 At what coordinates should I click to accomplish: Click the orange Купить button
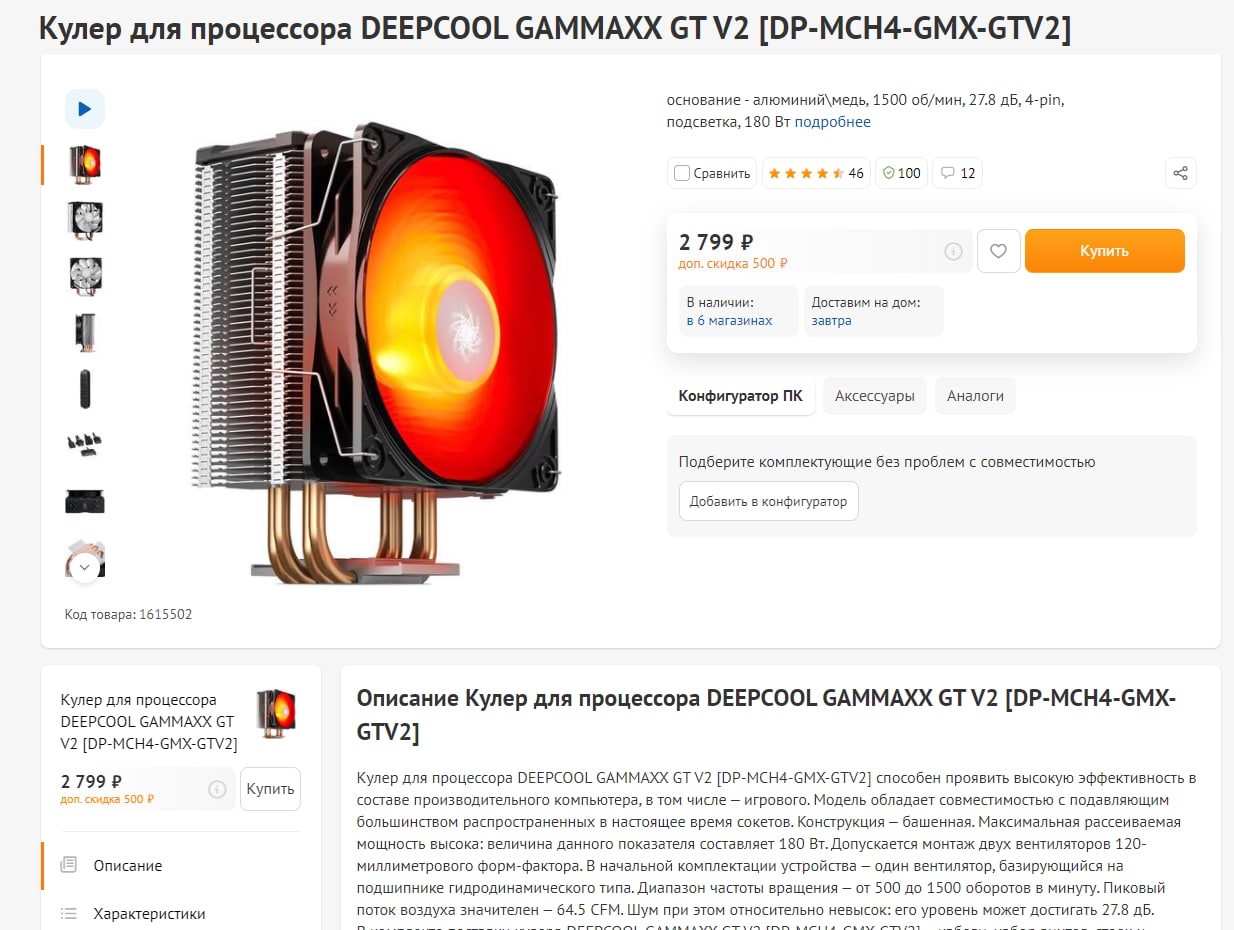click(1105, 251)
